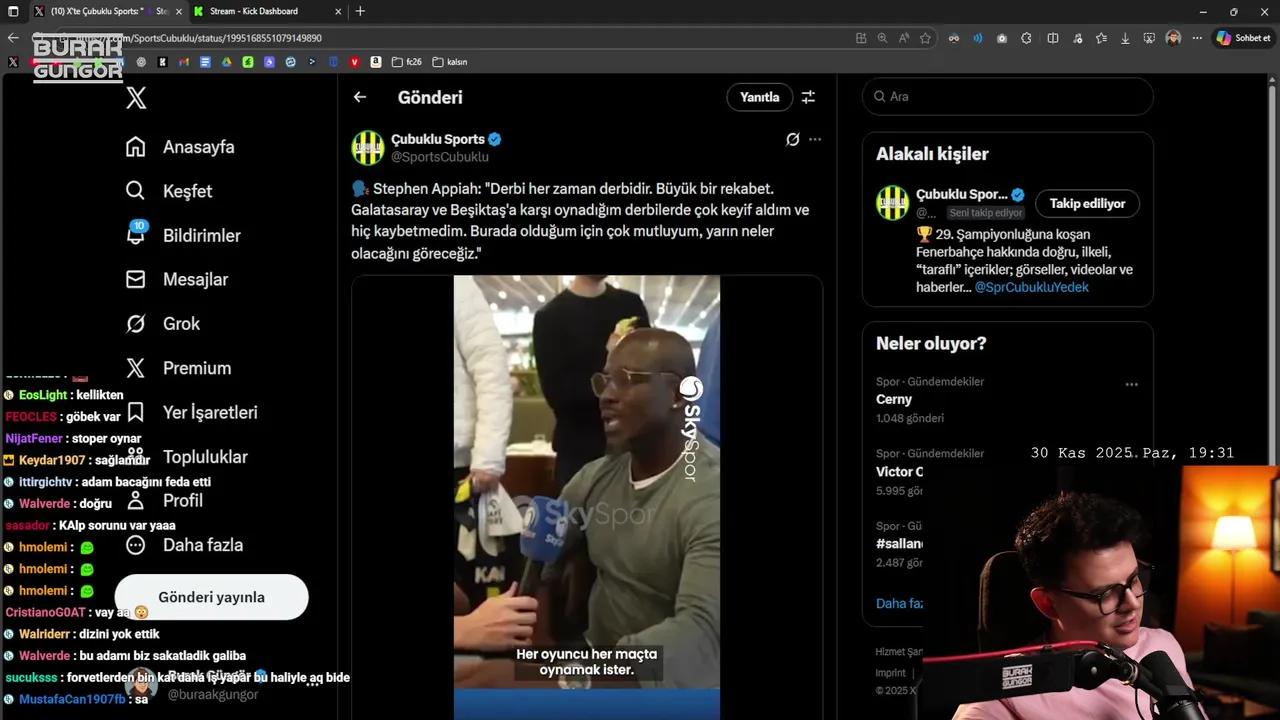Click screenshot camera extension icon
The image size is (1280, 720).
coord(1002,38)
